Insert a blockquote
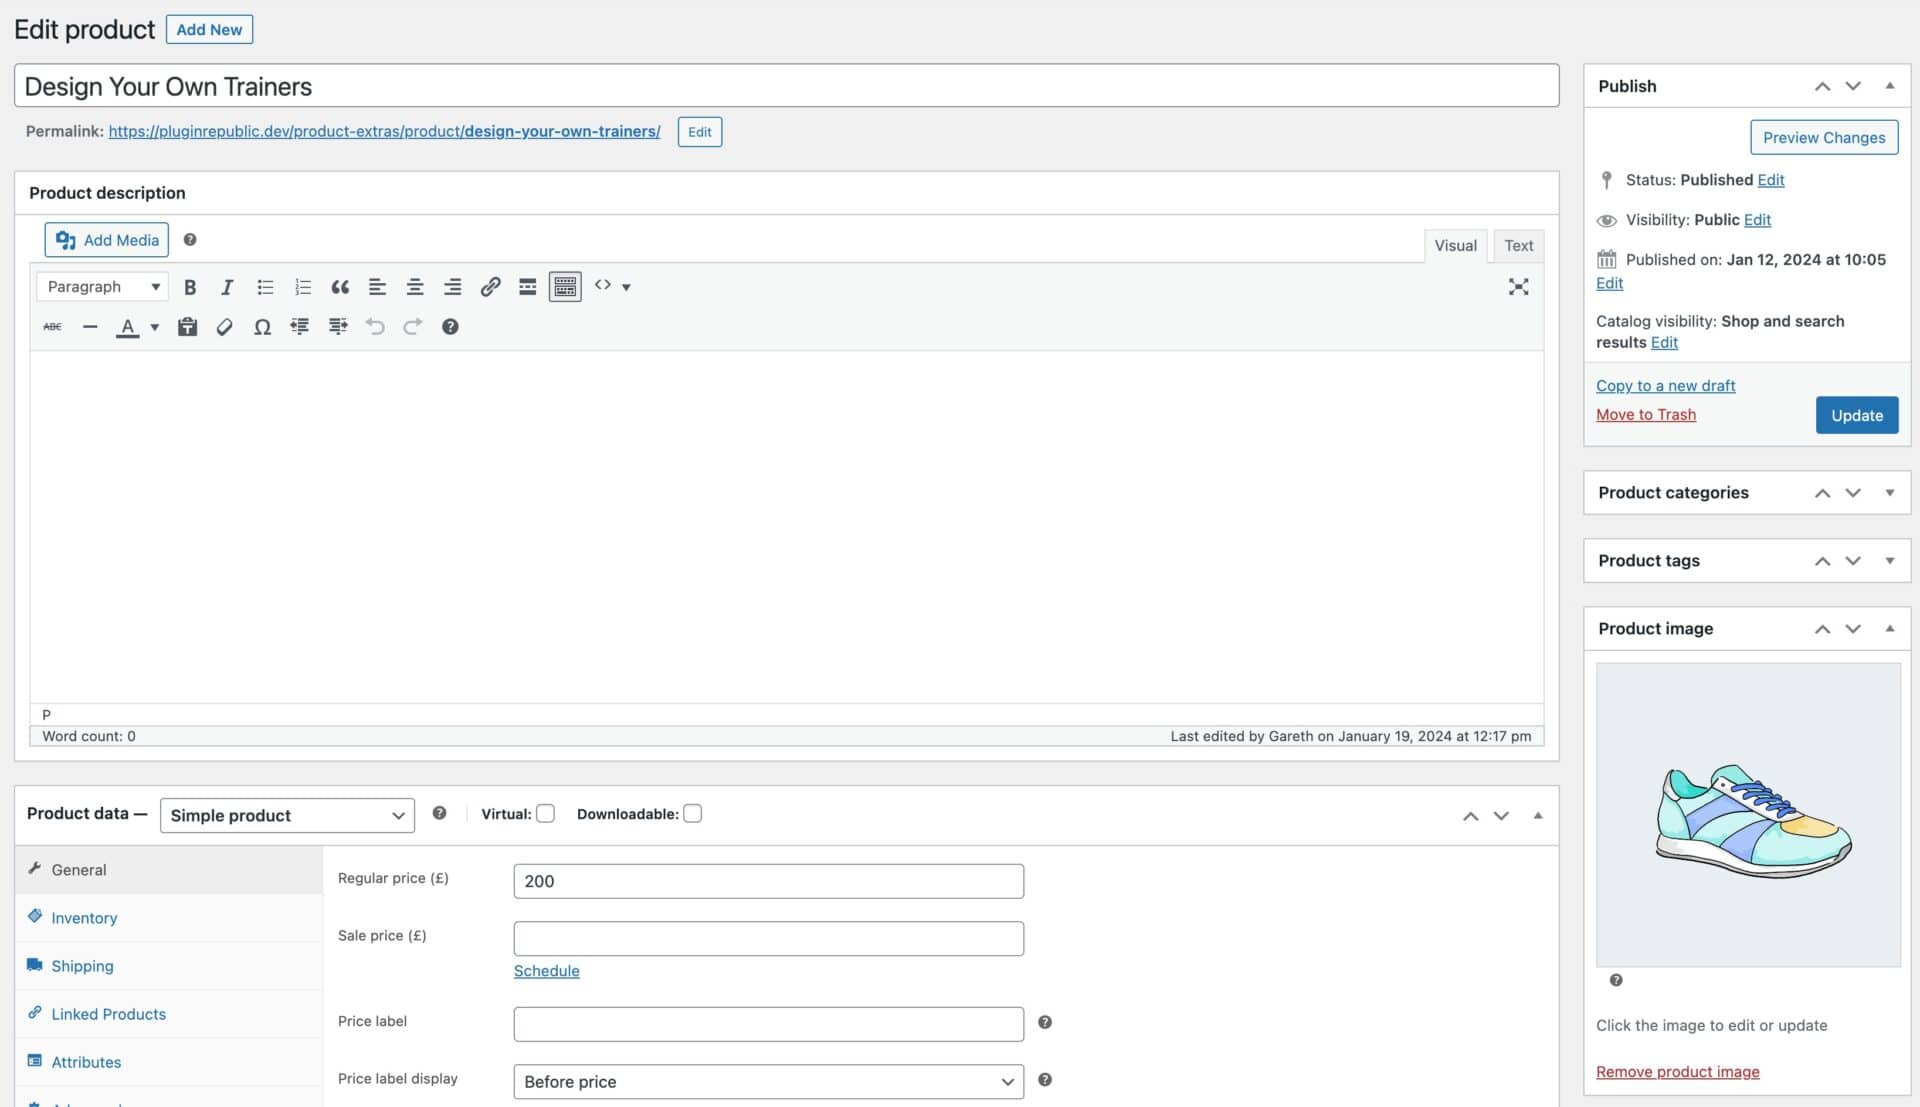 (x=338, y=285)
